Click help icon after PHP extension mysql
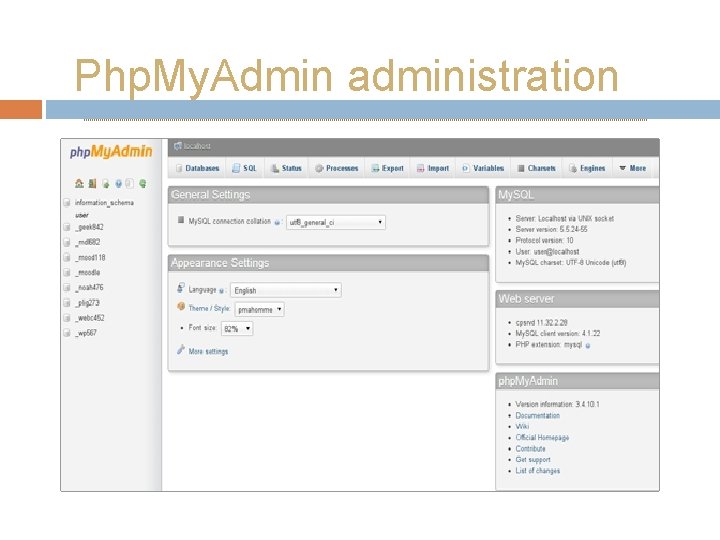 tap(588, 345)
